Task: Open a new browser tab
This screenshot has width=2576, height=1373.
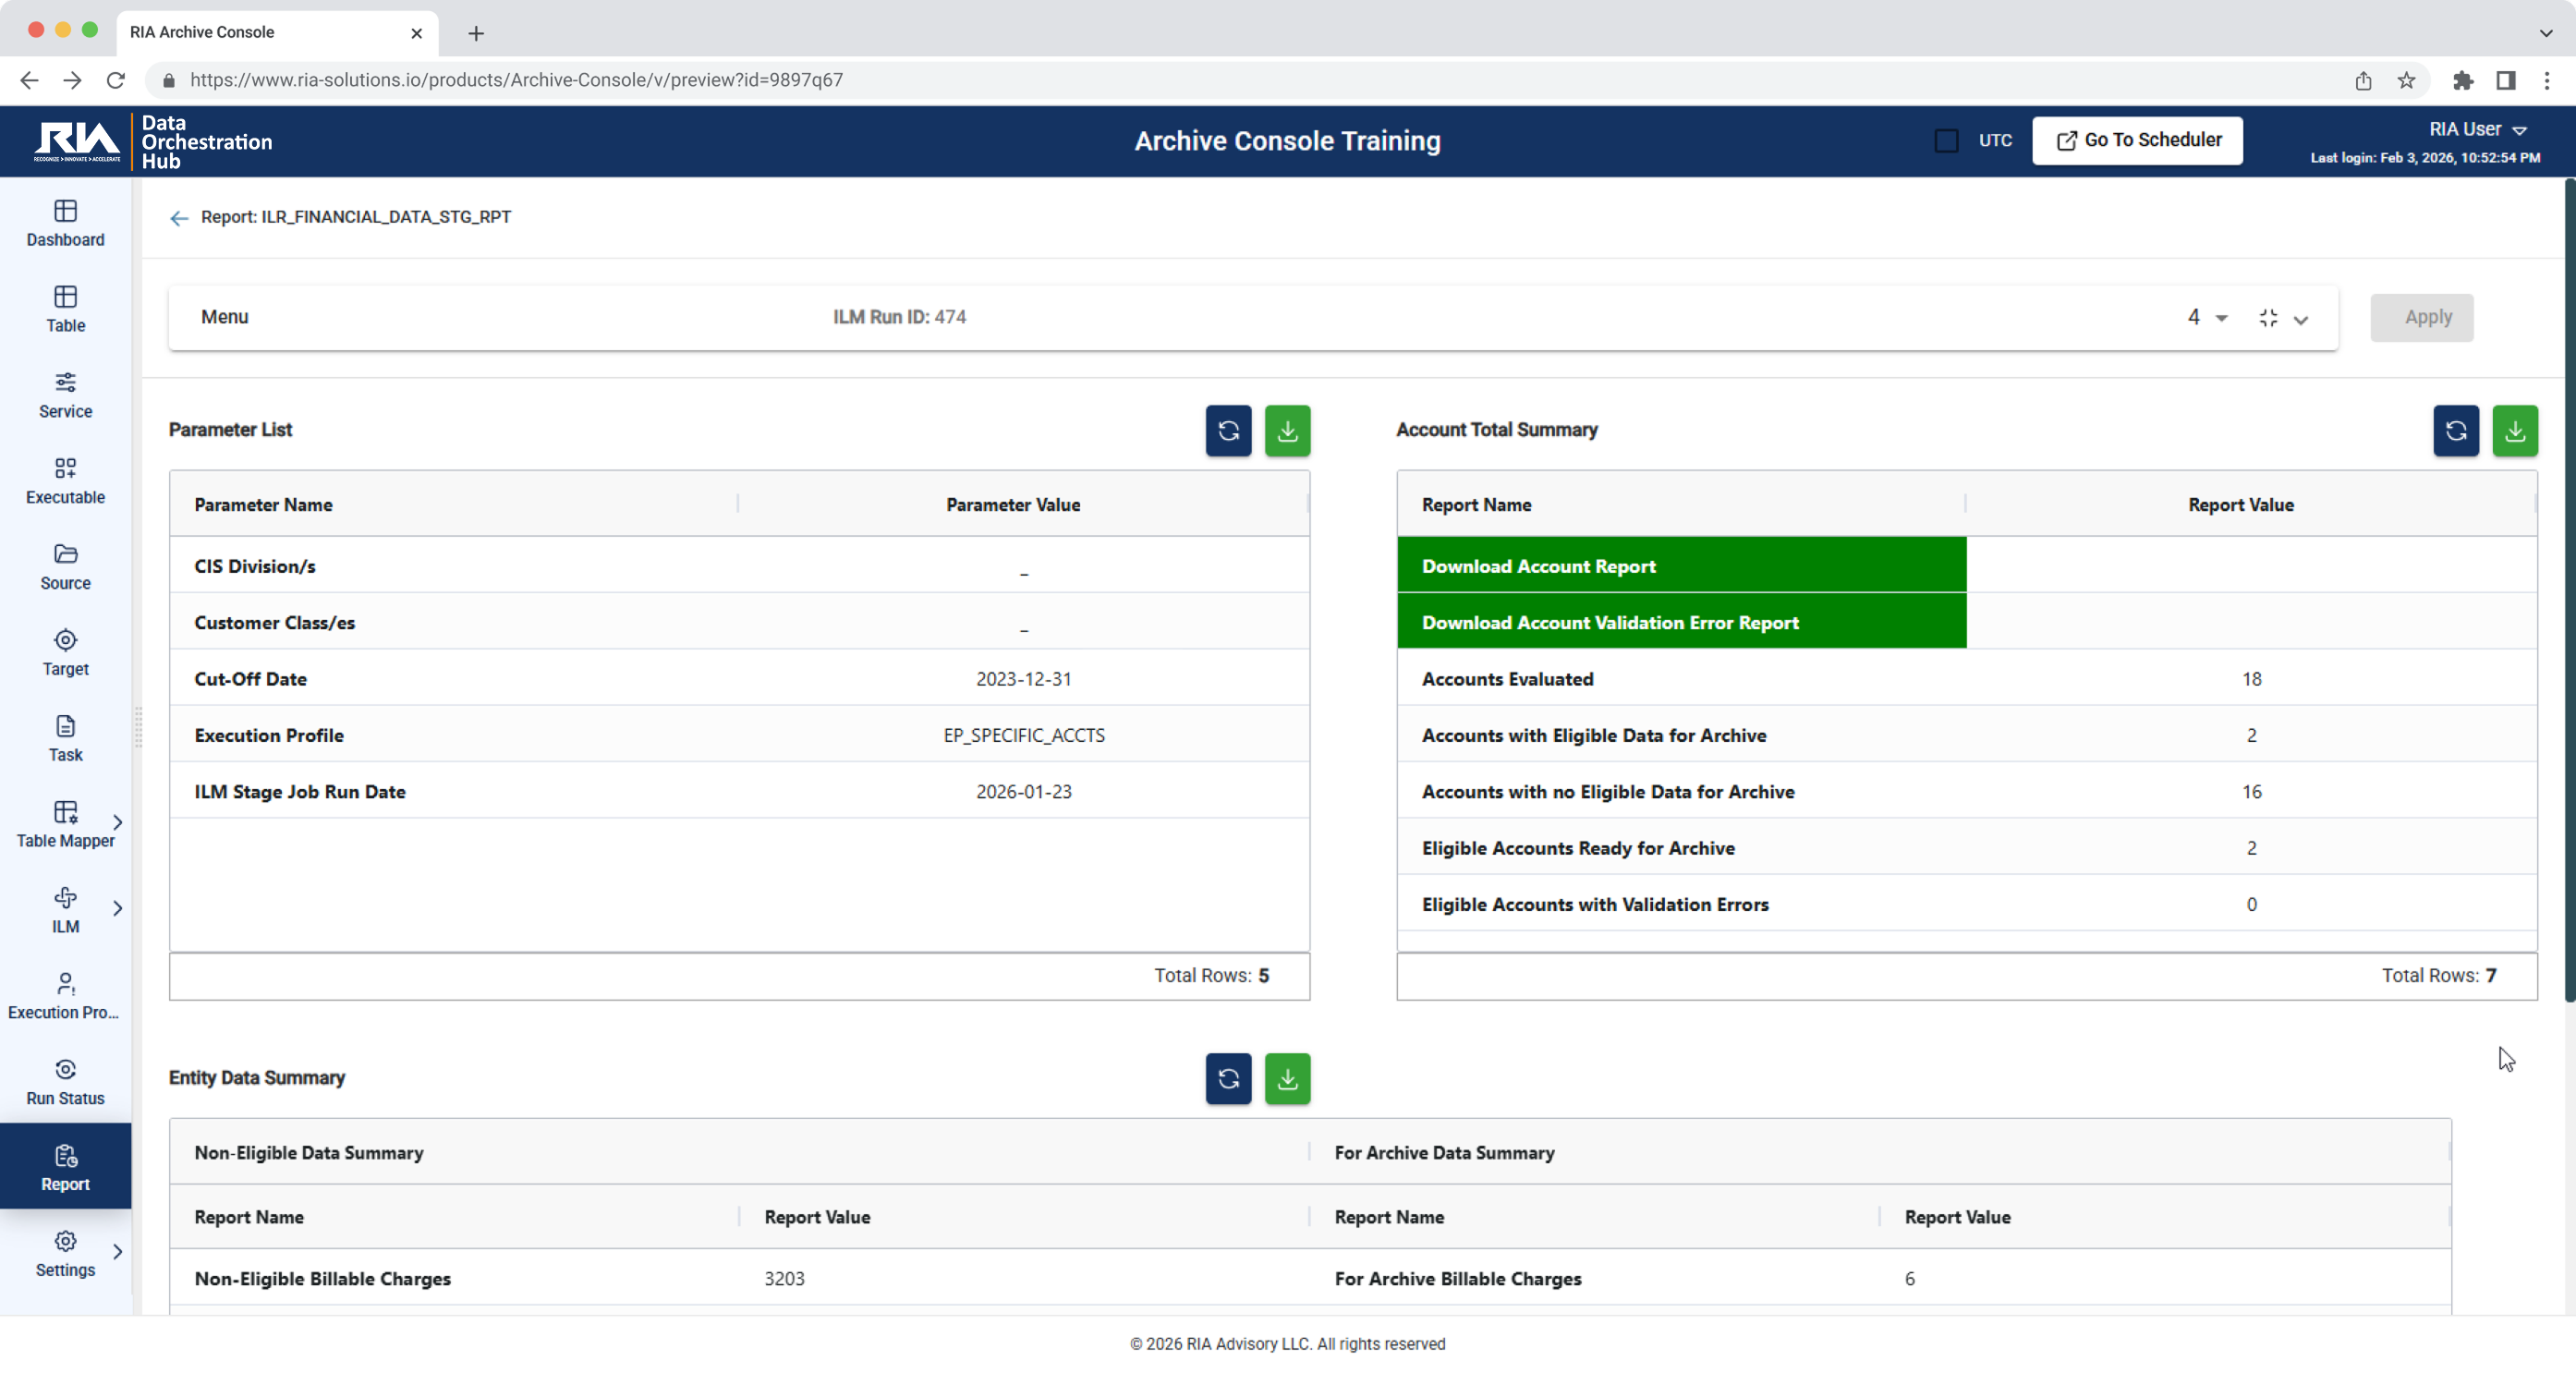Action: point(476,33)
